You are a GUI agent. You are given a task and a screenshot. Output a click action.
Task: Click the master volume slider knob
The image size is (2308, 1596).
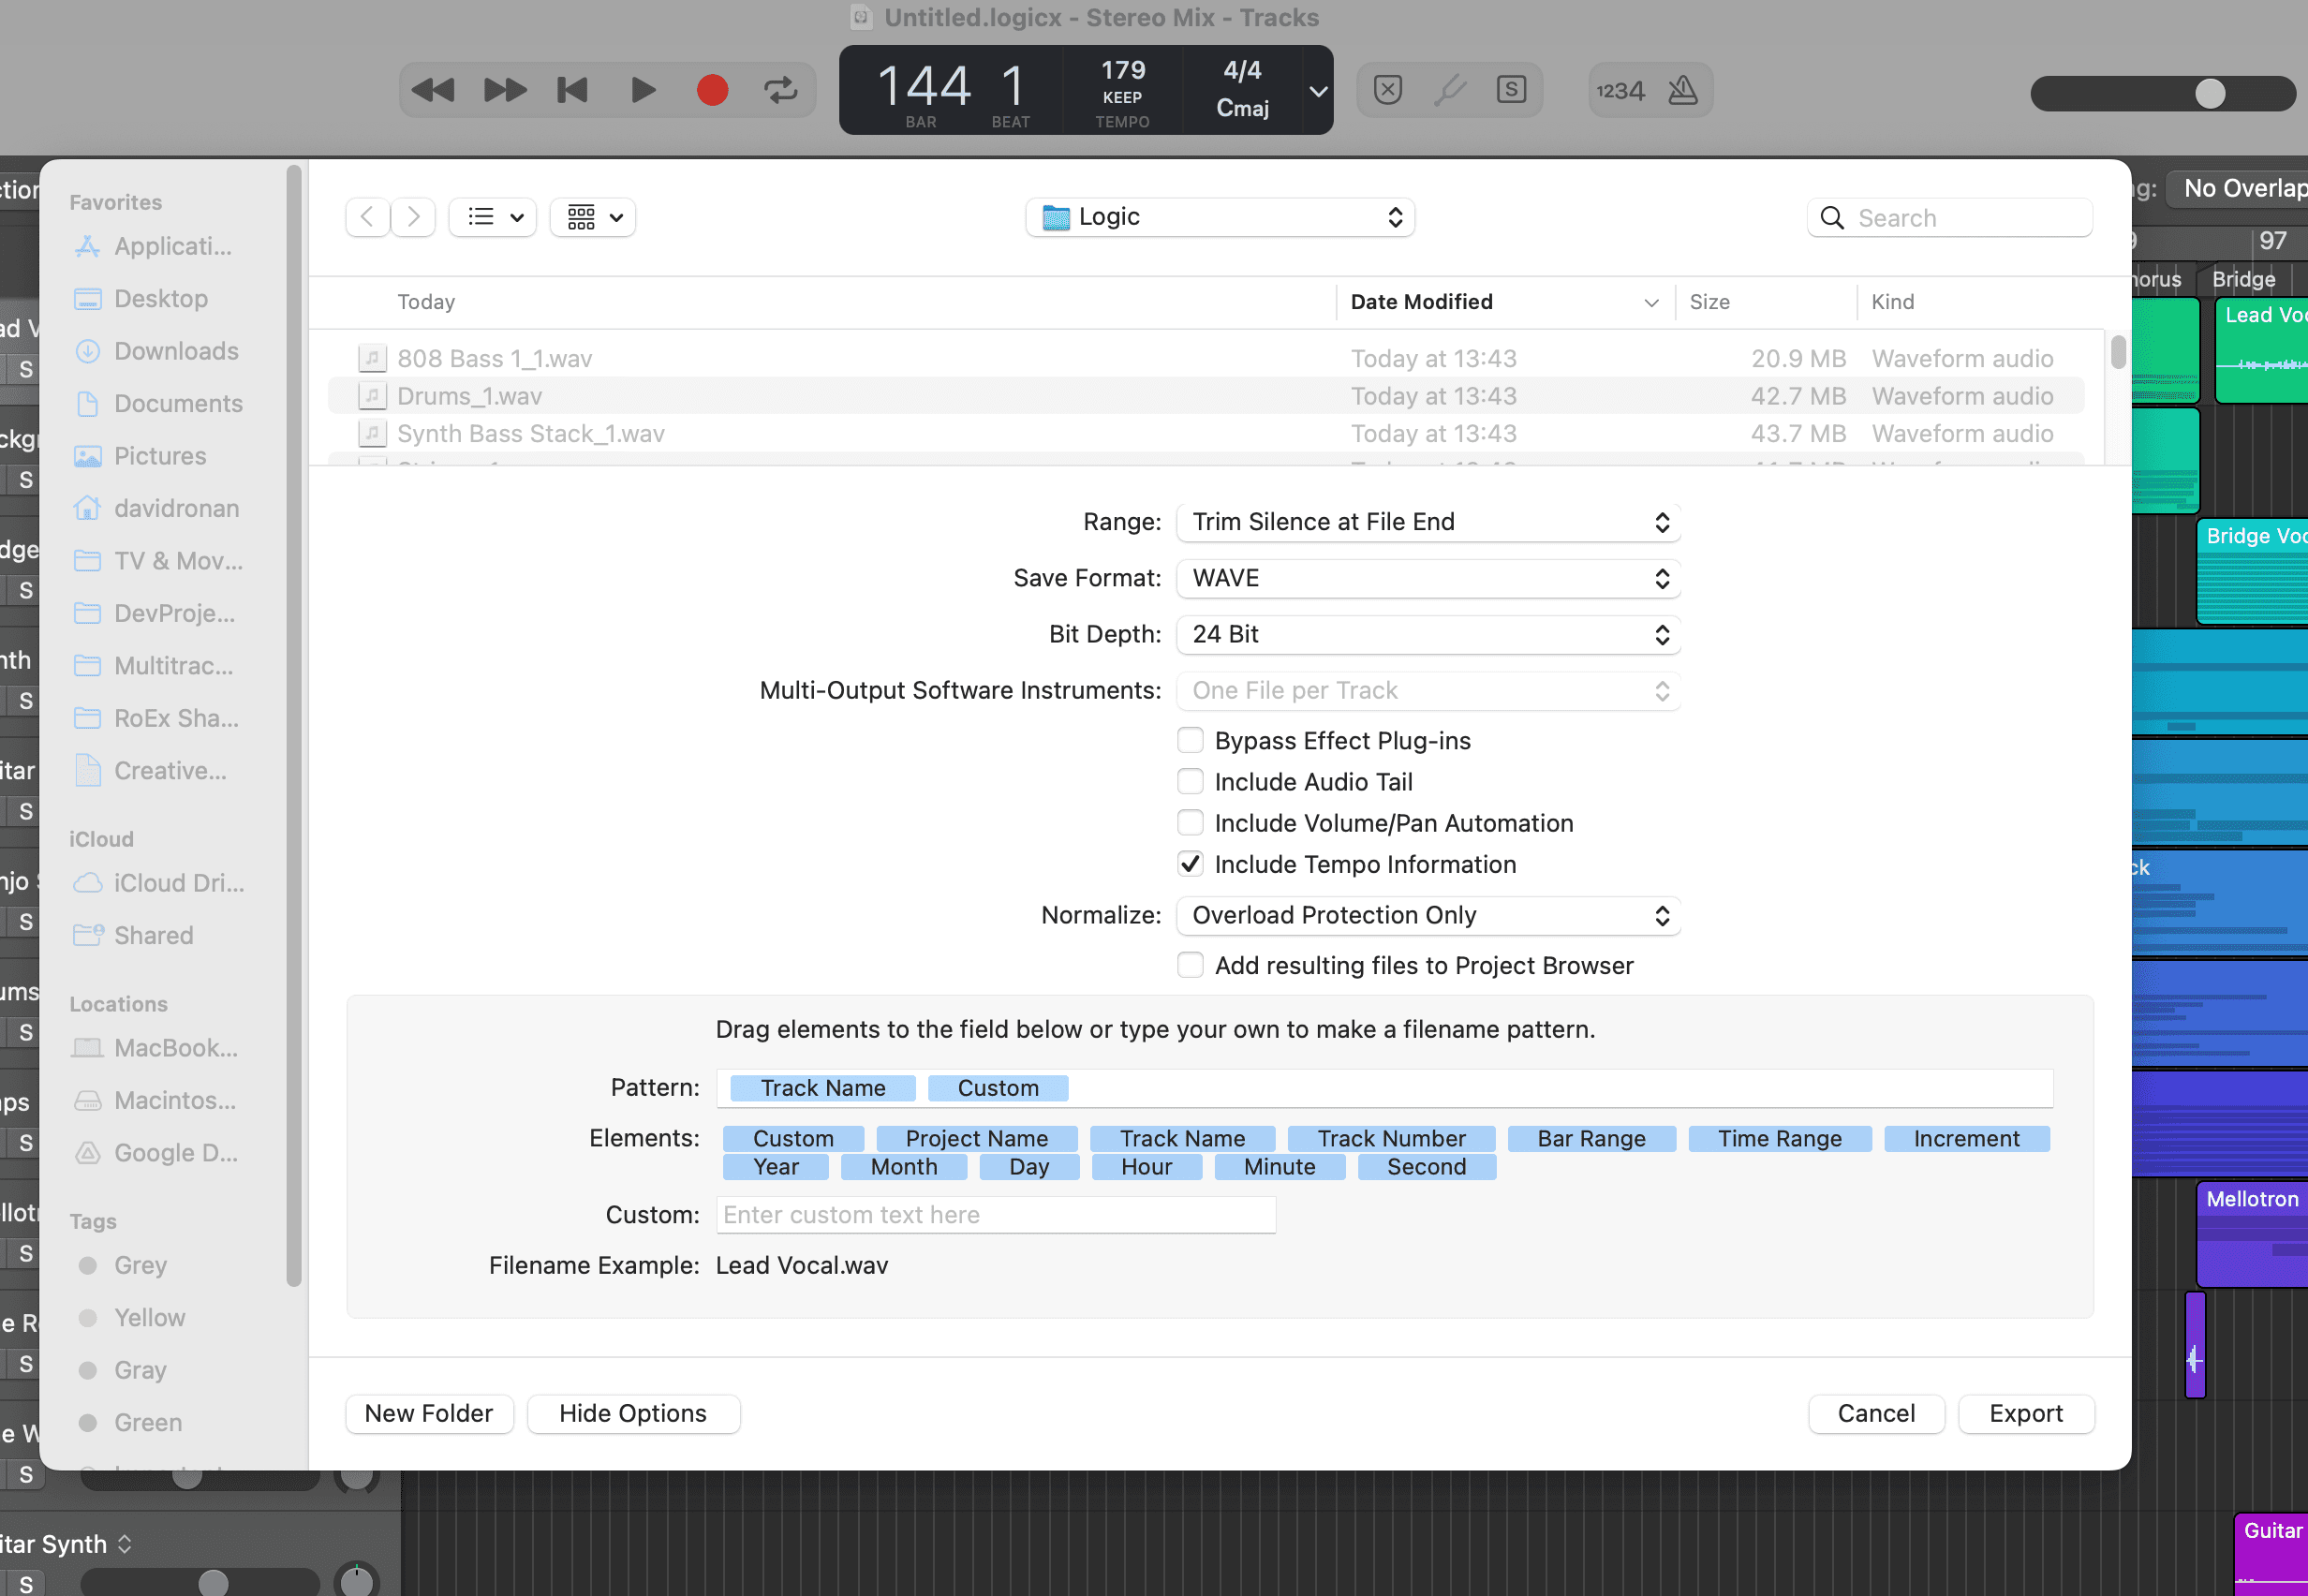(x=2210, y=94)
